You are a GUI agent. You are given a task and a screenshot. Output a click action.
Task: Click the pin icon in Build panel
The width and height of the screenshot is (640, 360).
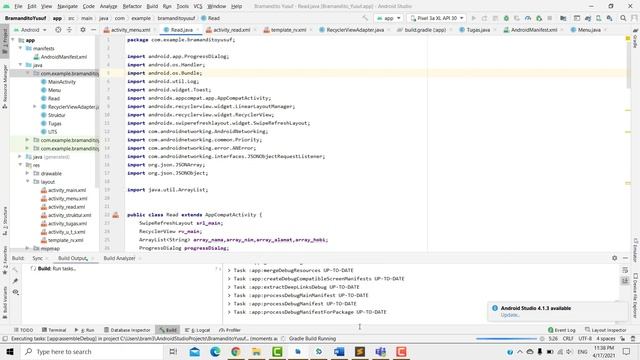point(16,281)
